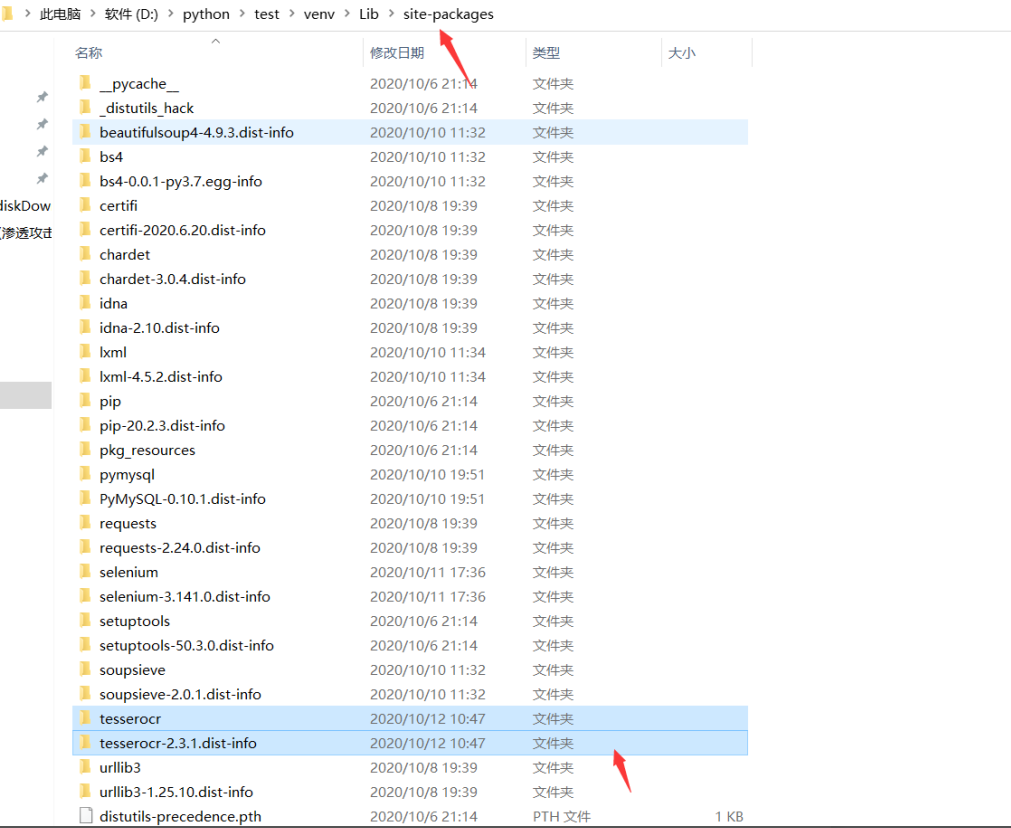Expand chevron after test in the breadcrumb
Viewport: 1011px width, 828px height.
(291, 14)
